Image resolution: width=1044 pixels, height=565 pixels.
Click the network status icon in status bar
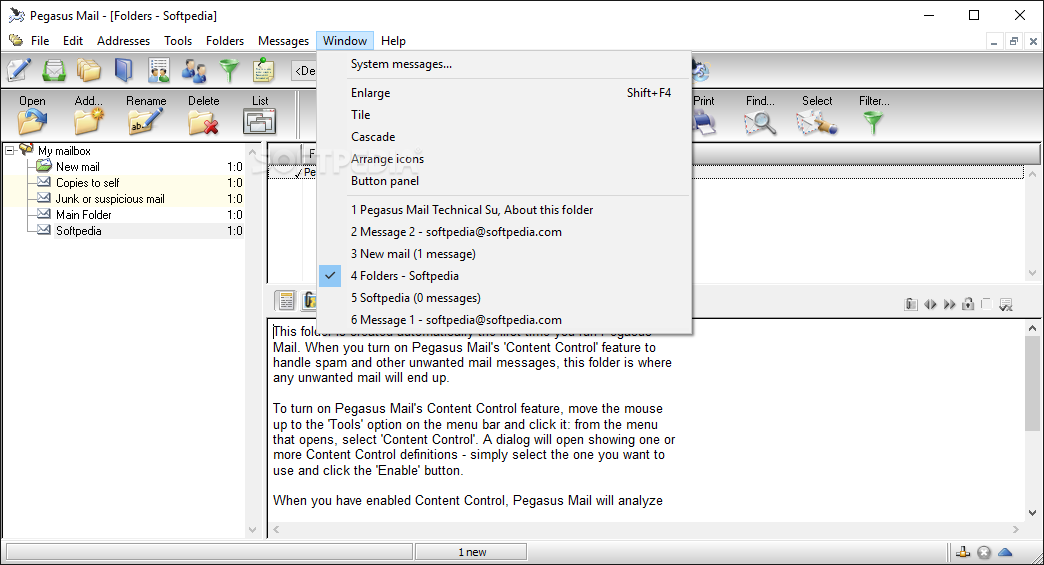coord(963,552)
